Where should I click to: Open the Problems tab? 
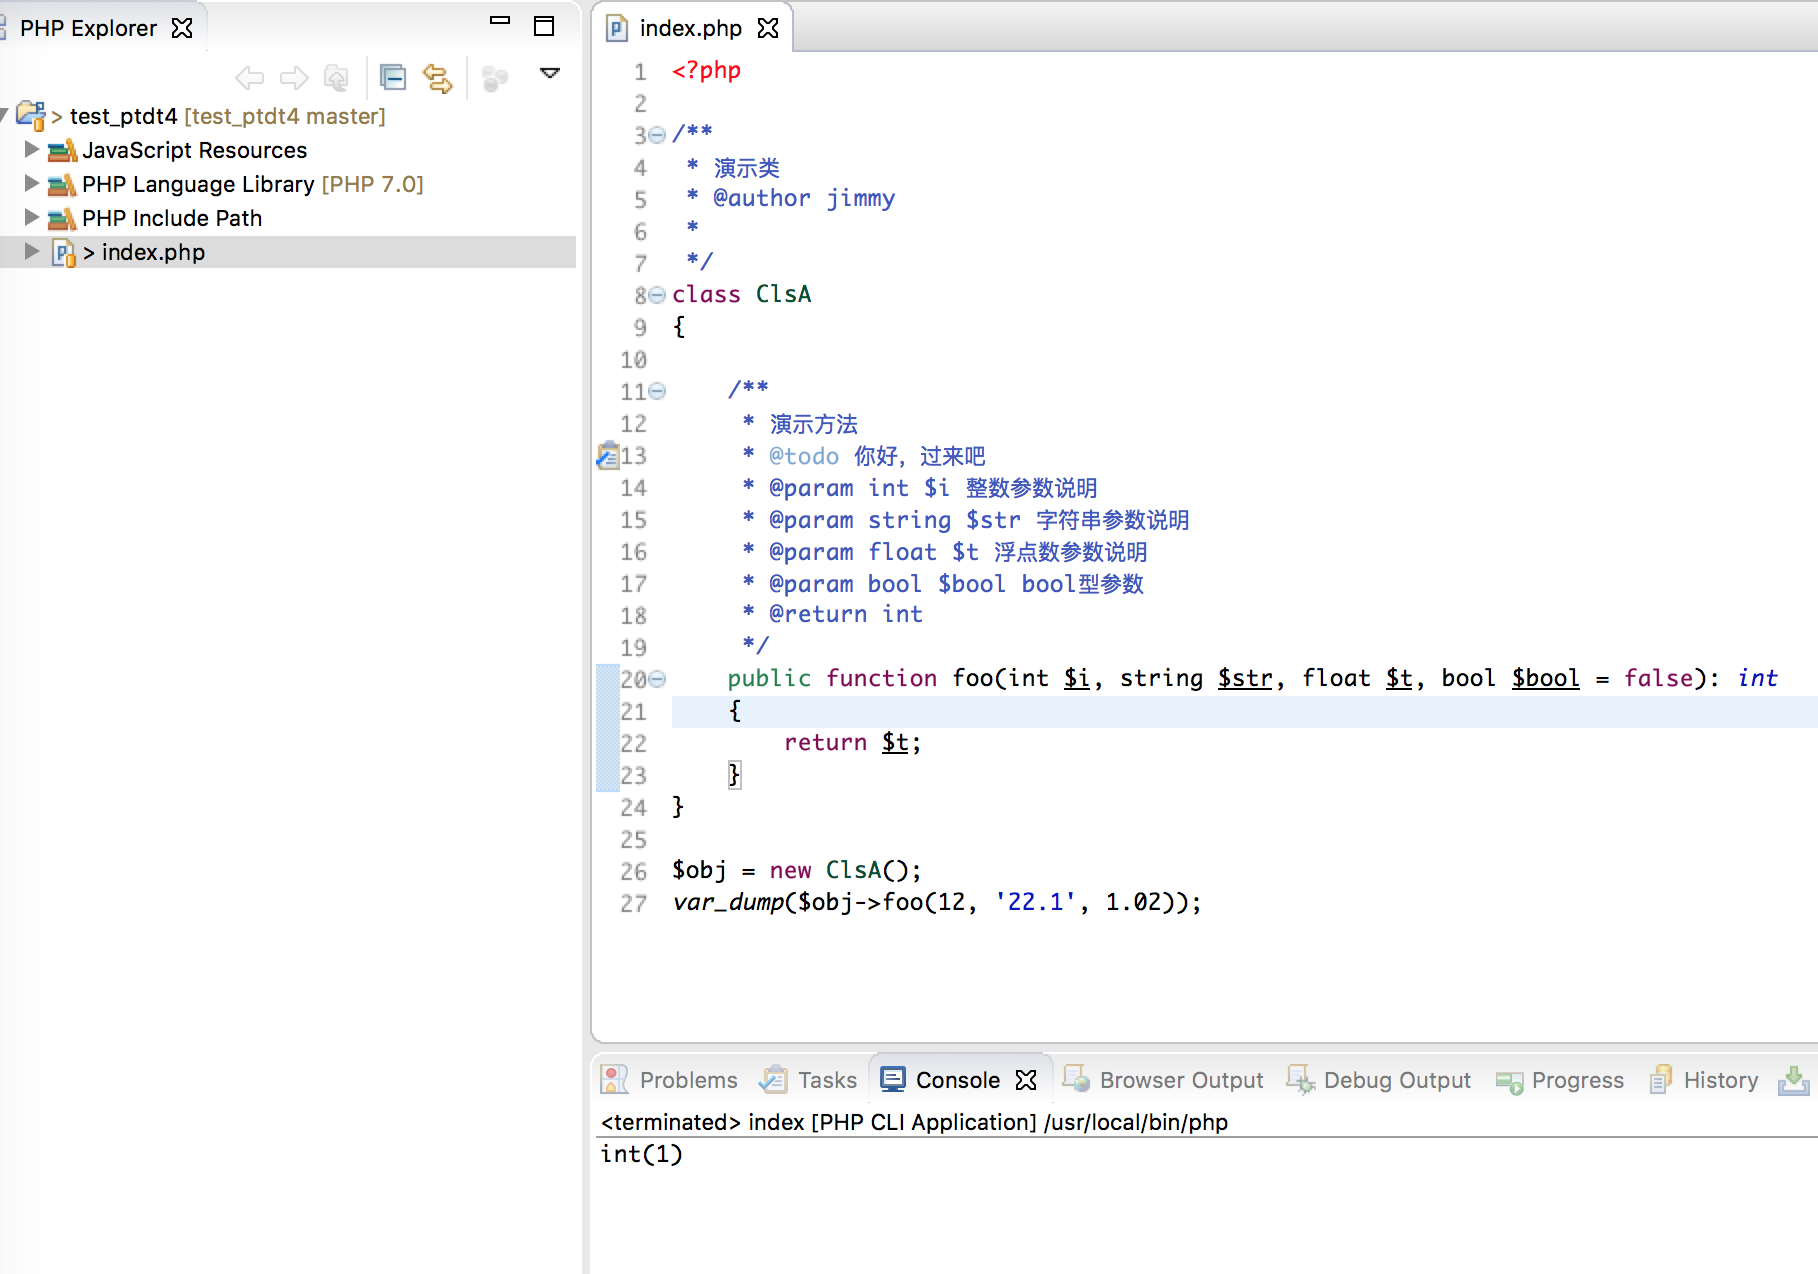click(x=688, y=1080)
